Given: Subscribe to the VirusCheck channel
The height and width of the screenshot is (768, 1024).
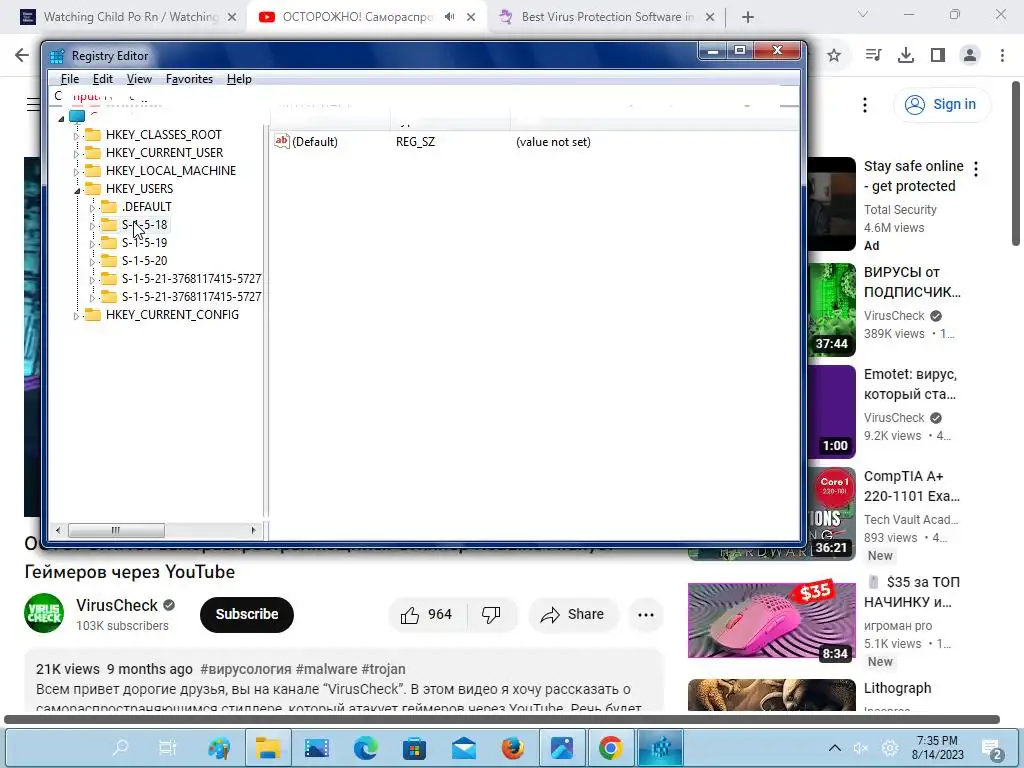Looking at the screenshot, I should click(247, 615).
